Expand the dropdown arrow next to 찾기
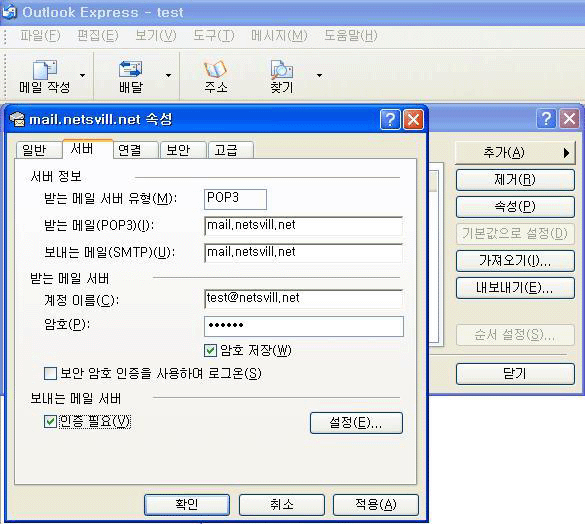Image resolution: width=585 pixels, height=524 pixels. coord(319,75)
